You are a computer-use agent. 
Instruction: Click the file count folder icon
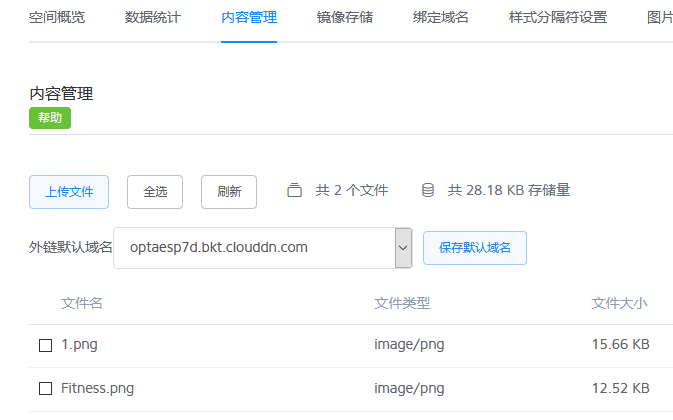294,190
